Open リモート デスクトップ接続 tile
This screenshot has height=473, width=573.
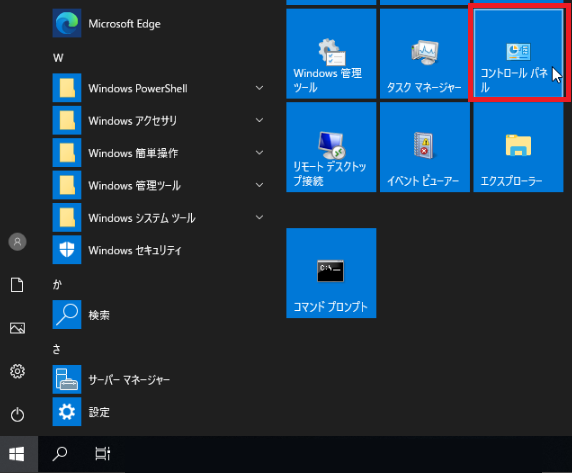[x=331, y=147]
